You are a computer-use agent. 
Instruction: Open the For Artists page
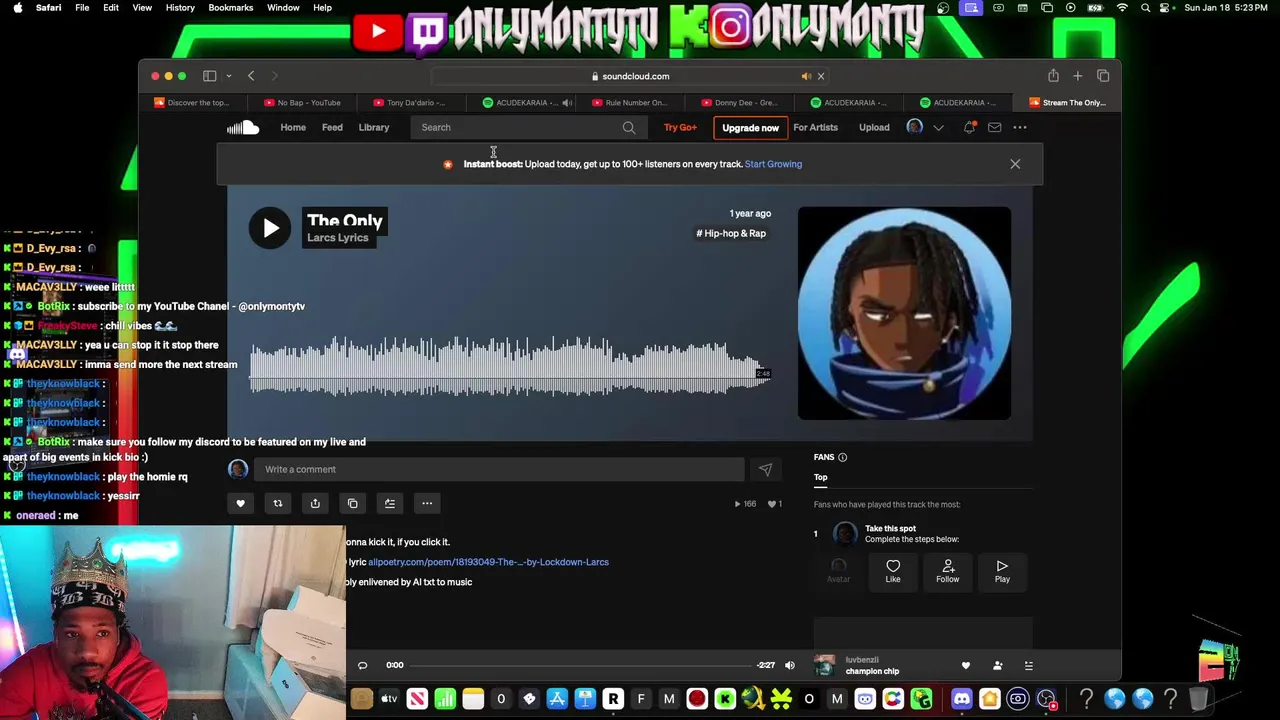pos(816,127)
